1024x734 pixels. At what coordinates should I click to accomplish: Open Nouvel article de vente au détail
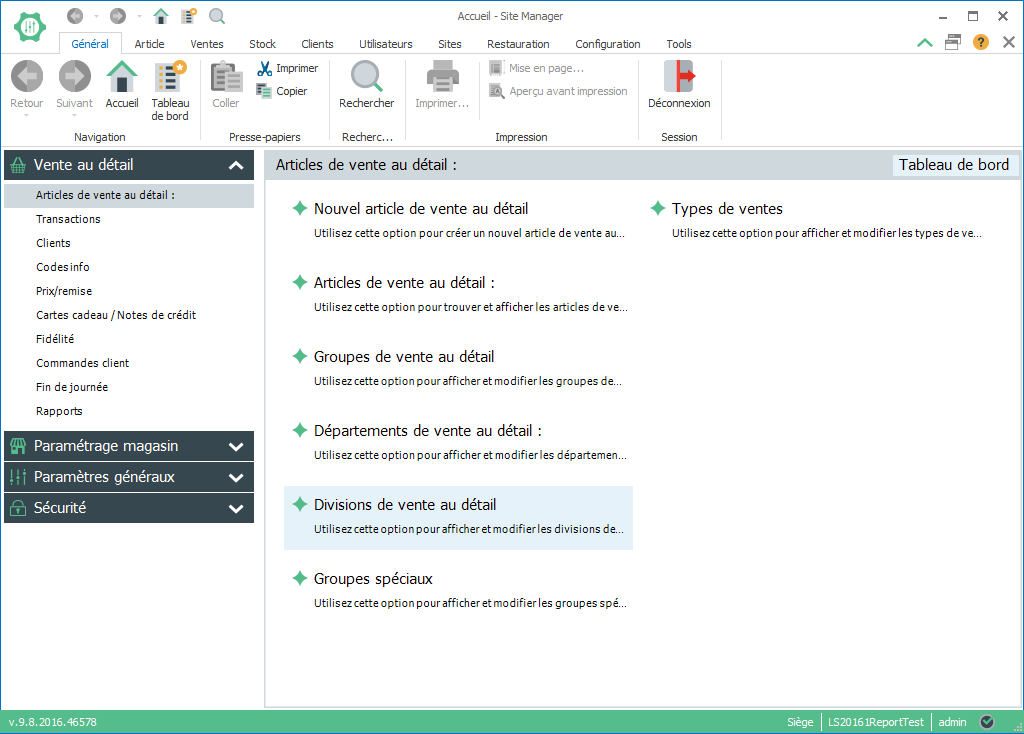tap(421, 209)
